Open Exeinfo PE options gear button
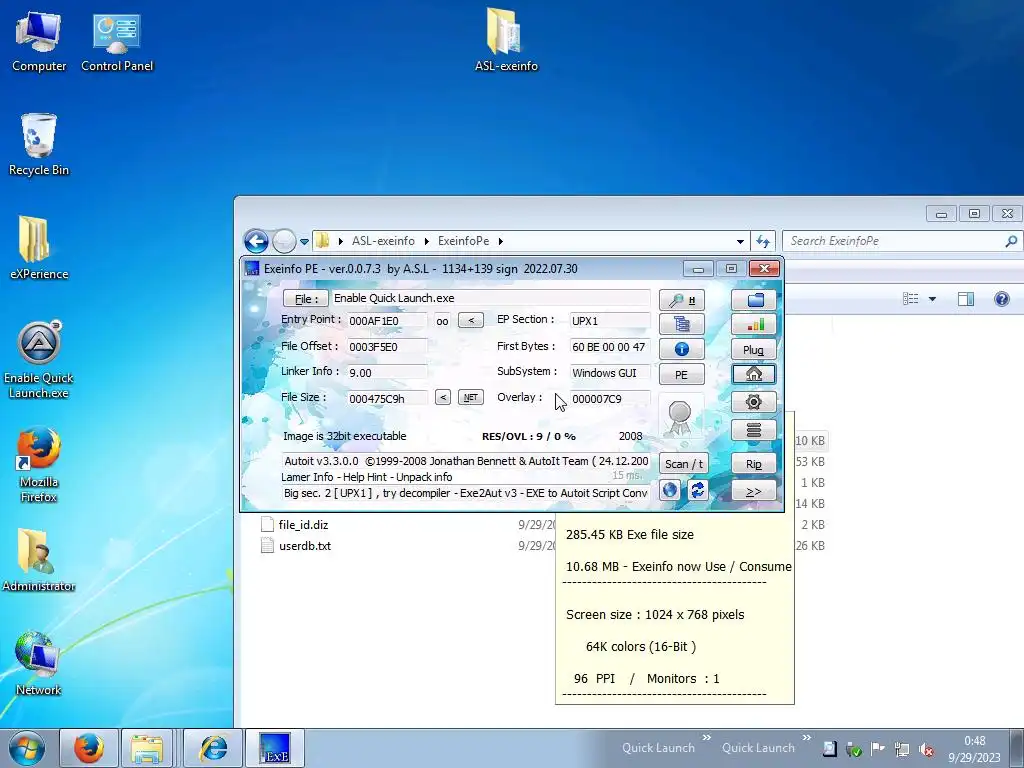 [x=754, y=402]
